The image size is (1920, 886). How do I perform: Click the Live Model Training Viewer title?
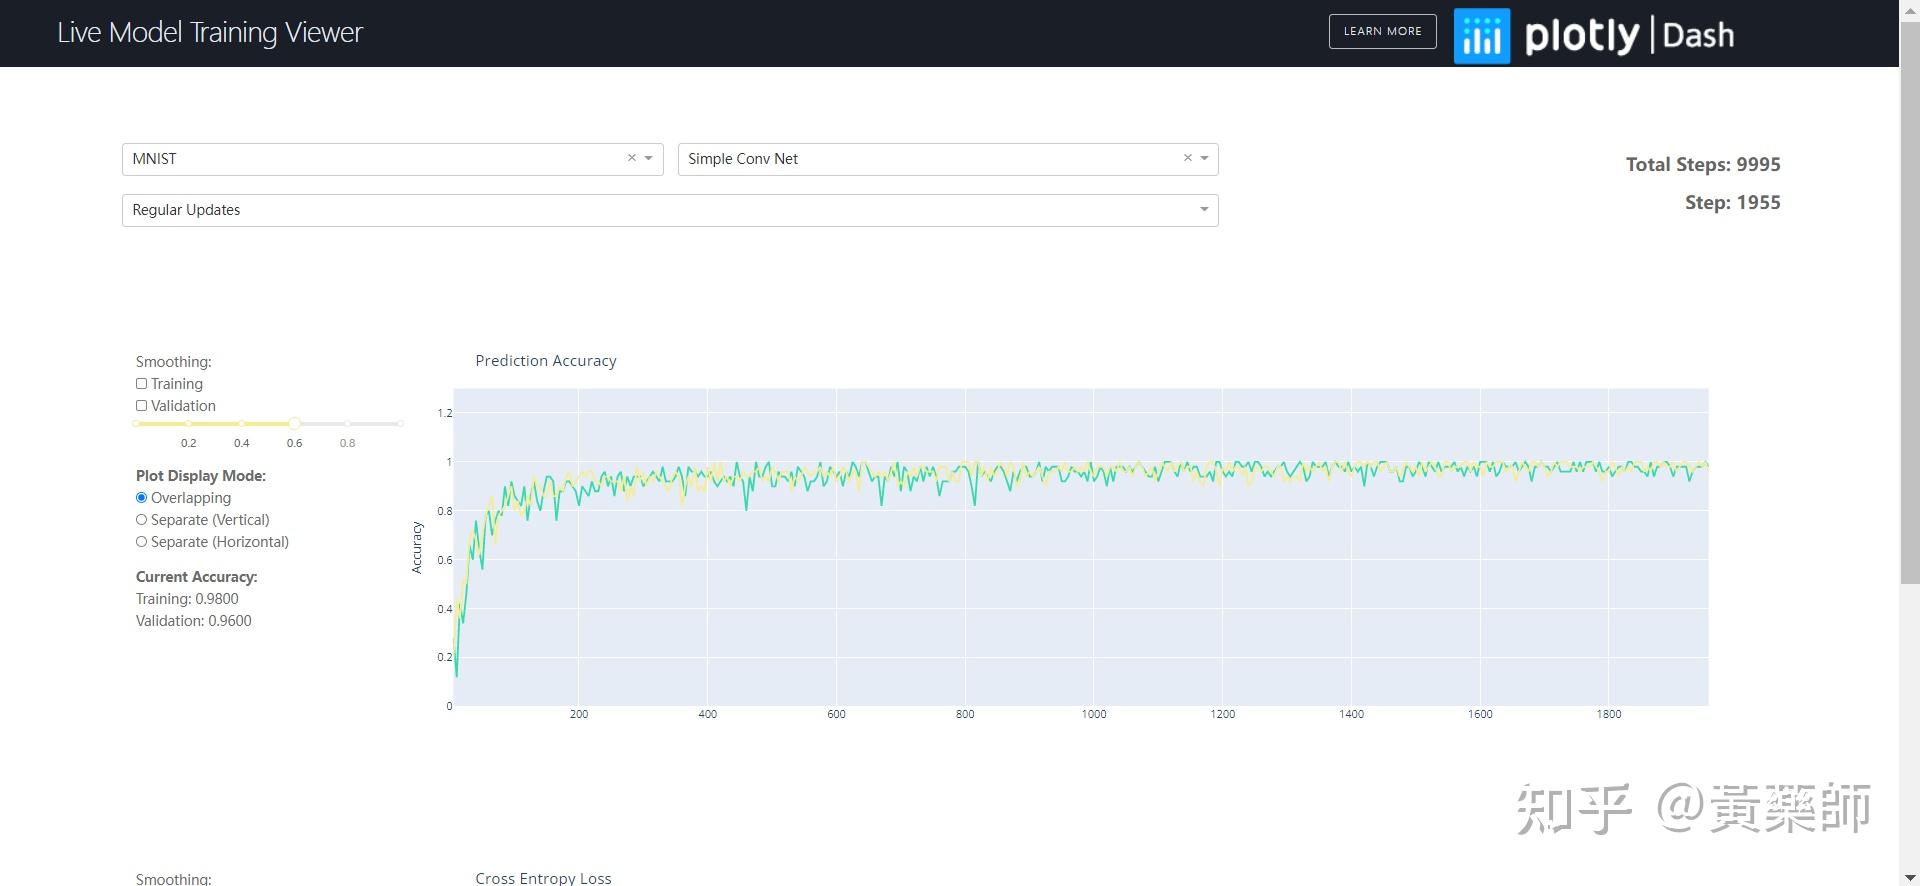tap(210, 32)
